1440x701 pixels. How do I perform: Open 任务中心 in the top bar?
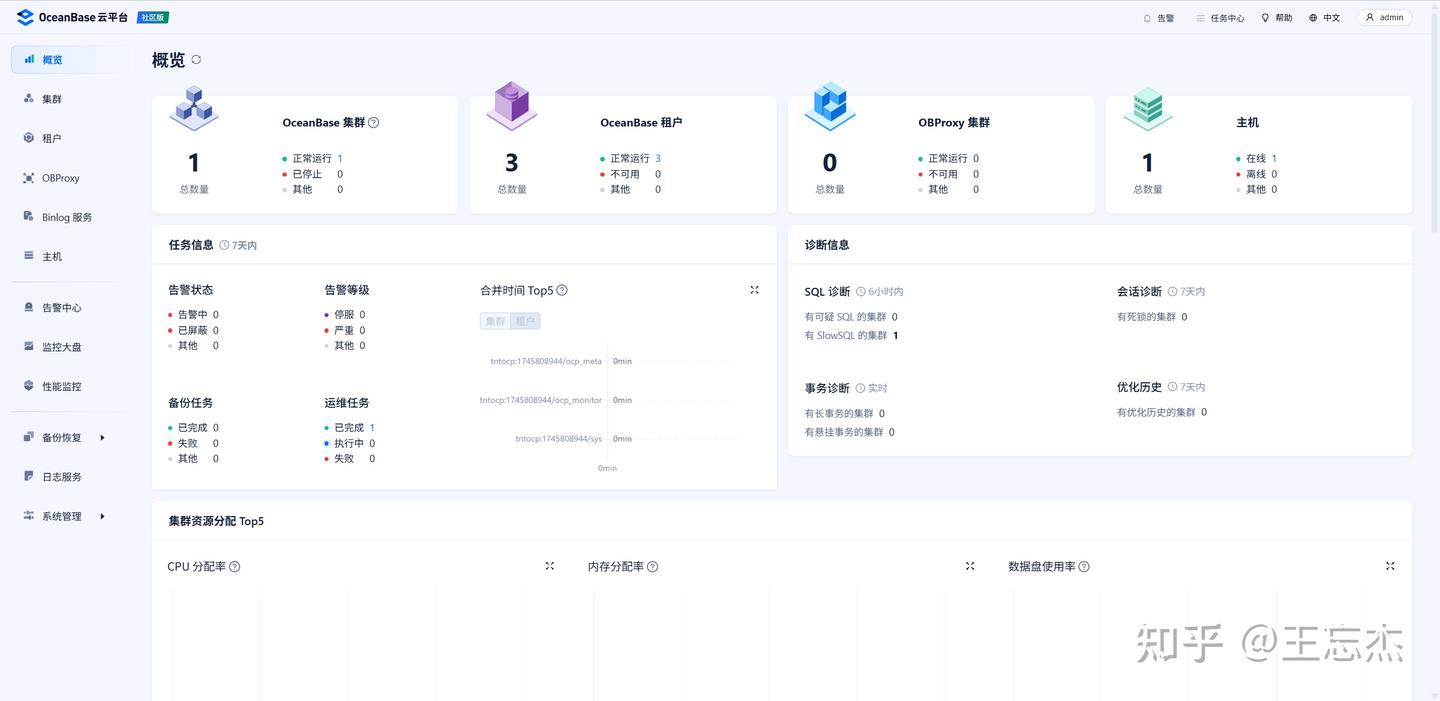[x=1220, y=18]
